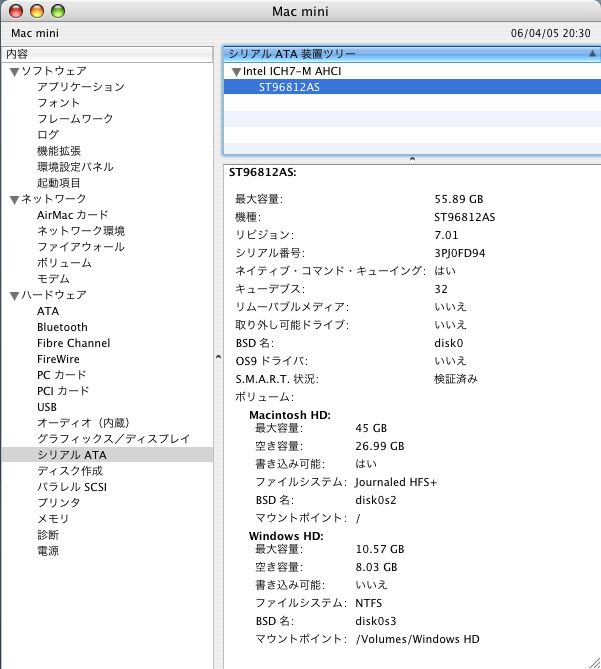Select USB in the sidebar

pyautogui.click(x=46, y=407)
